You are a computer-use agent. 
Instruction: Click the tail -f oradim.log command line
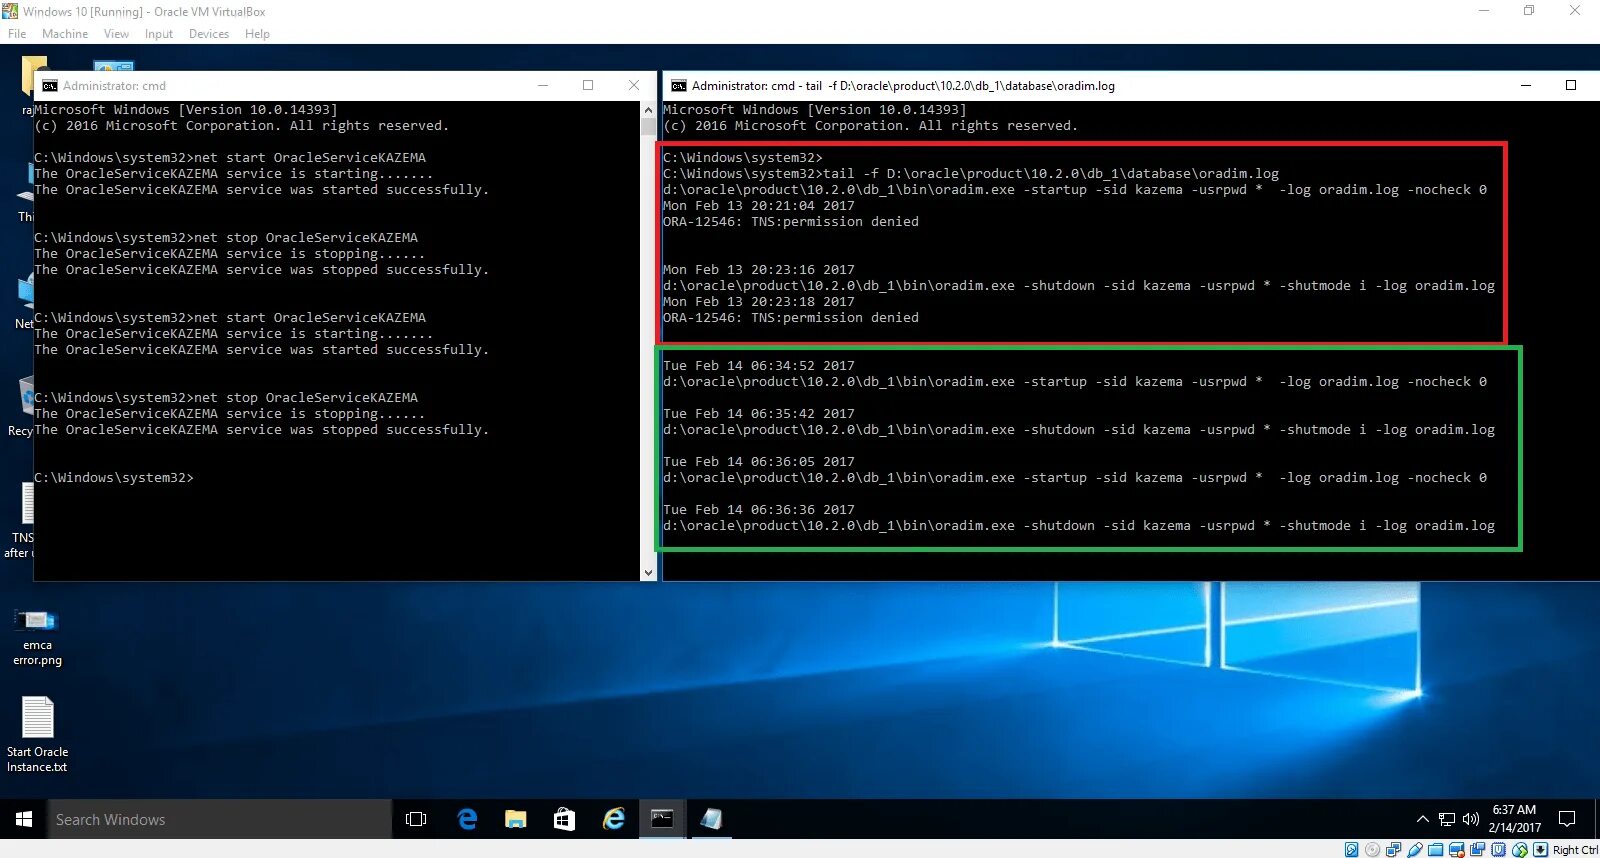click(971, 174)
